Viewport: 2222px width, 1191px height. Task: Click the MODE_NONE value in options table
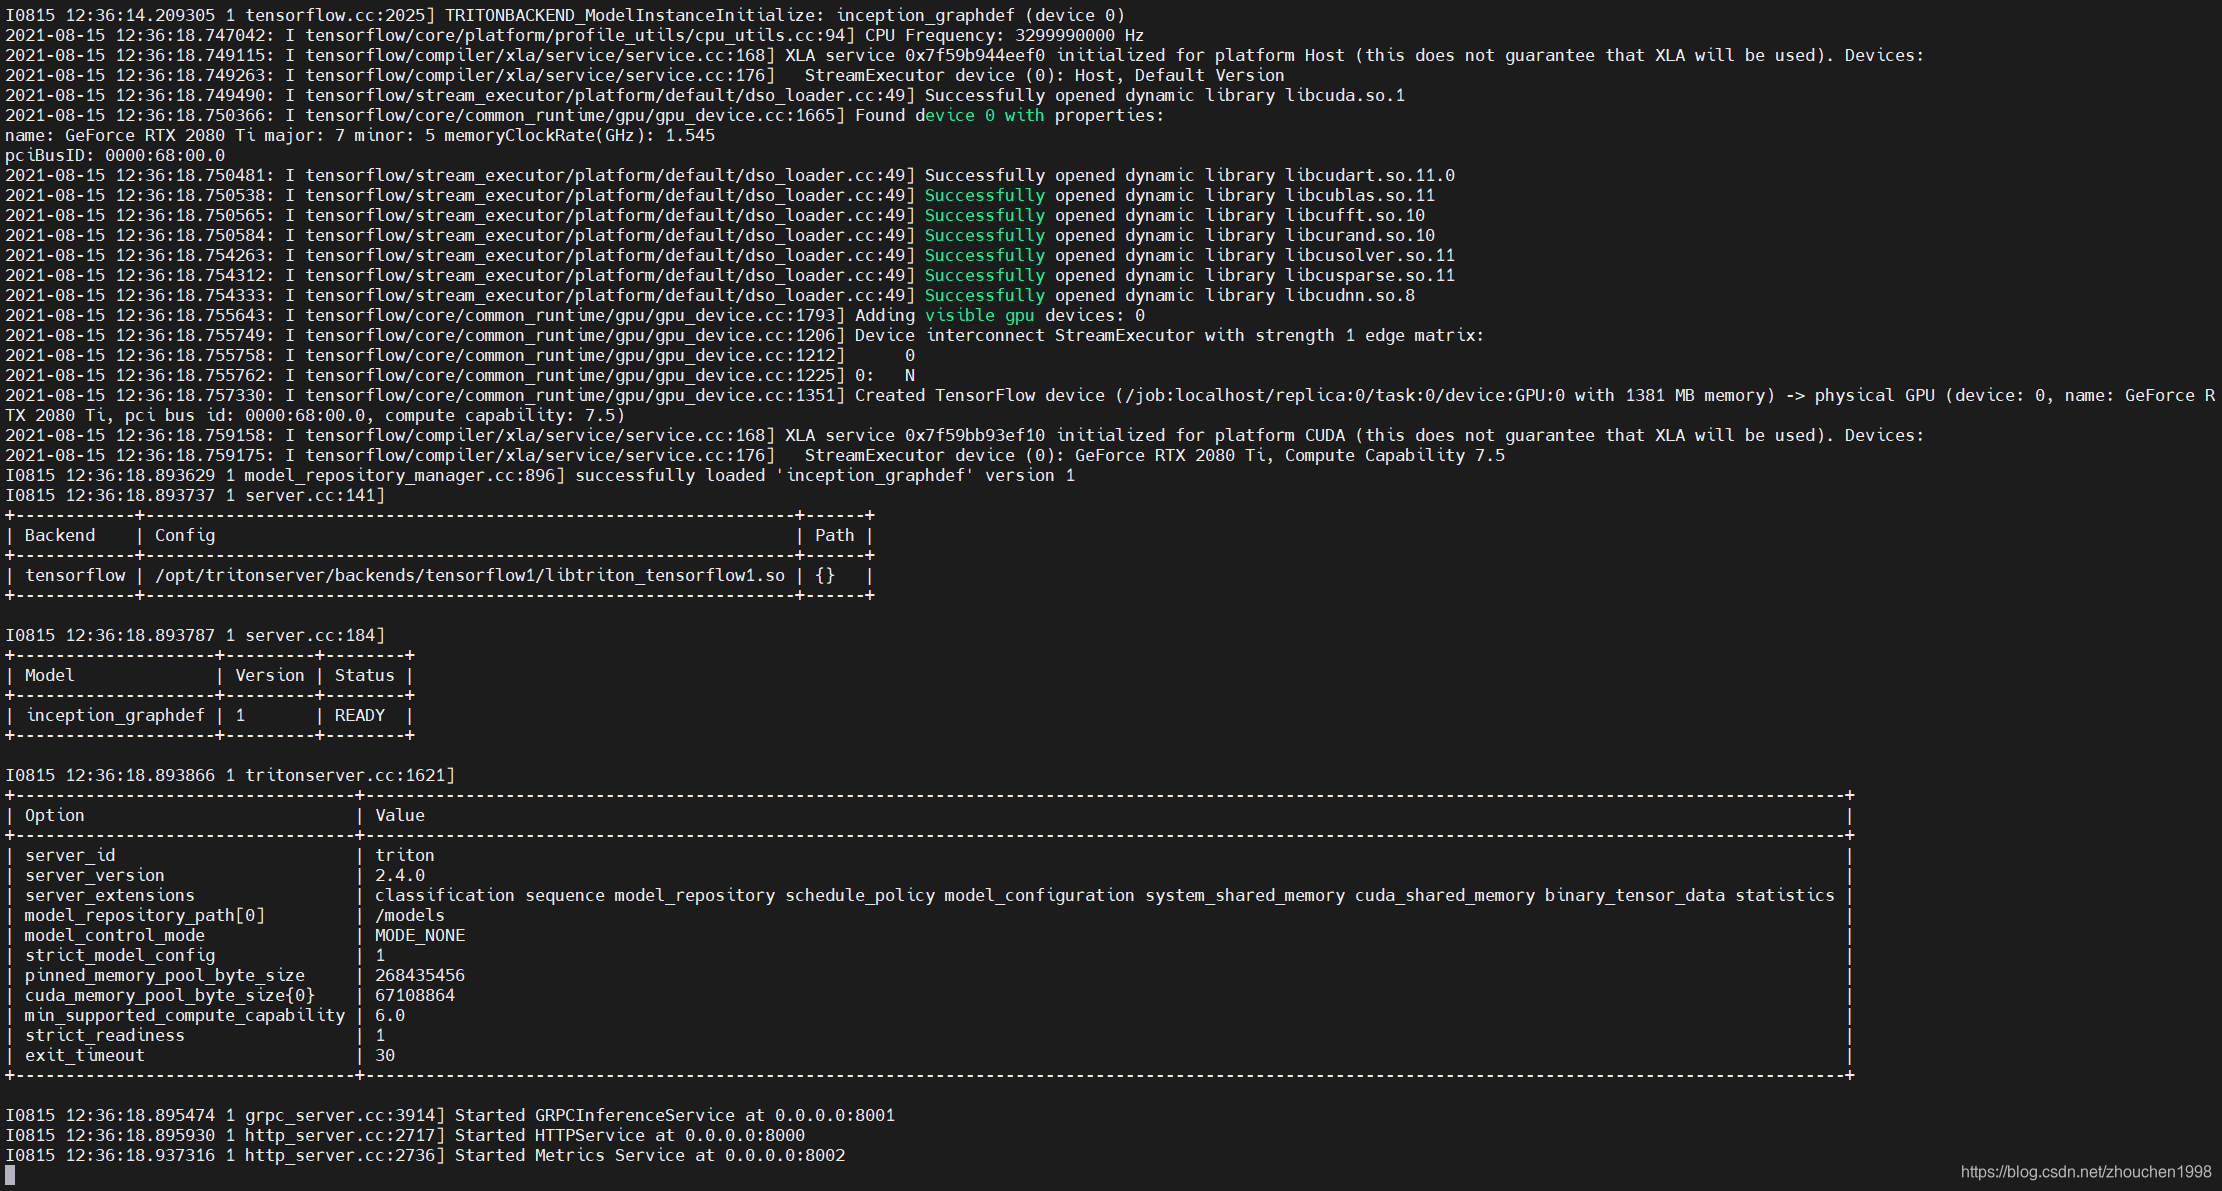coord(419,935)
